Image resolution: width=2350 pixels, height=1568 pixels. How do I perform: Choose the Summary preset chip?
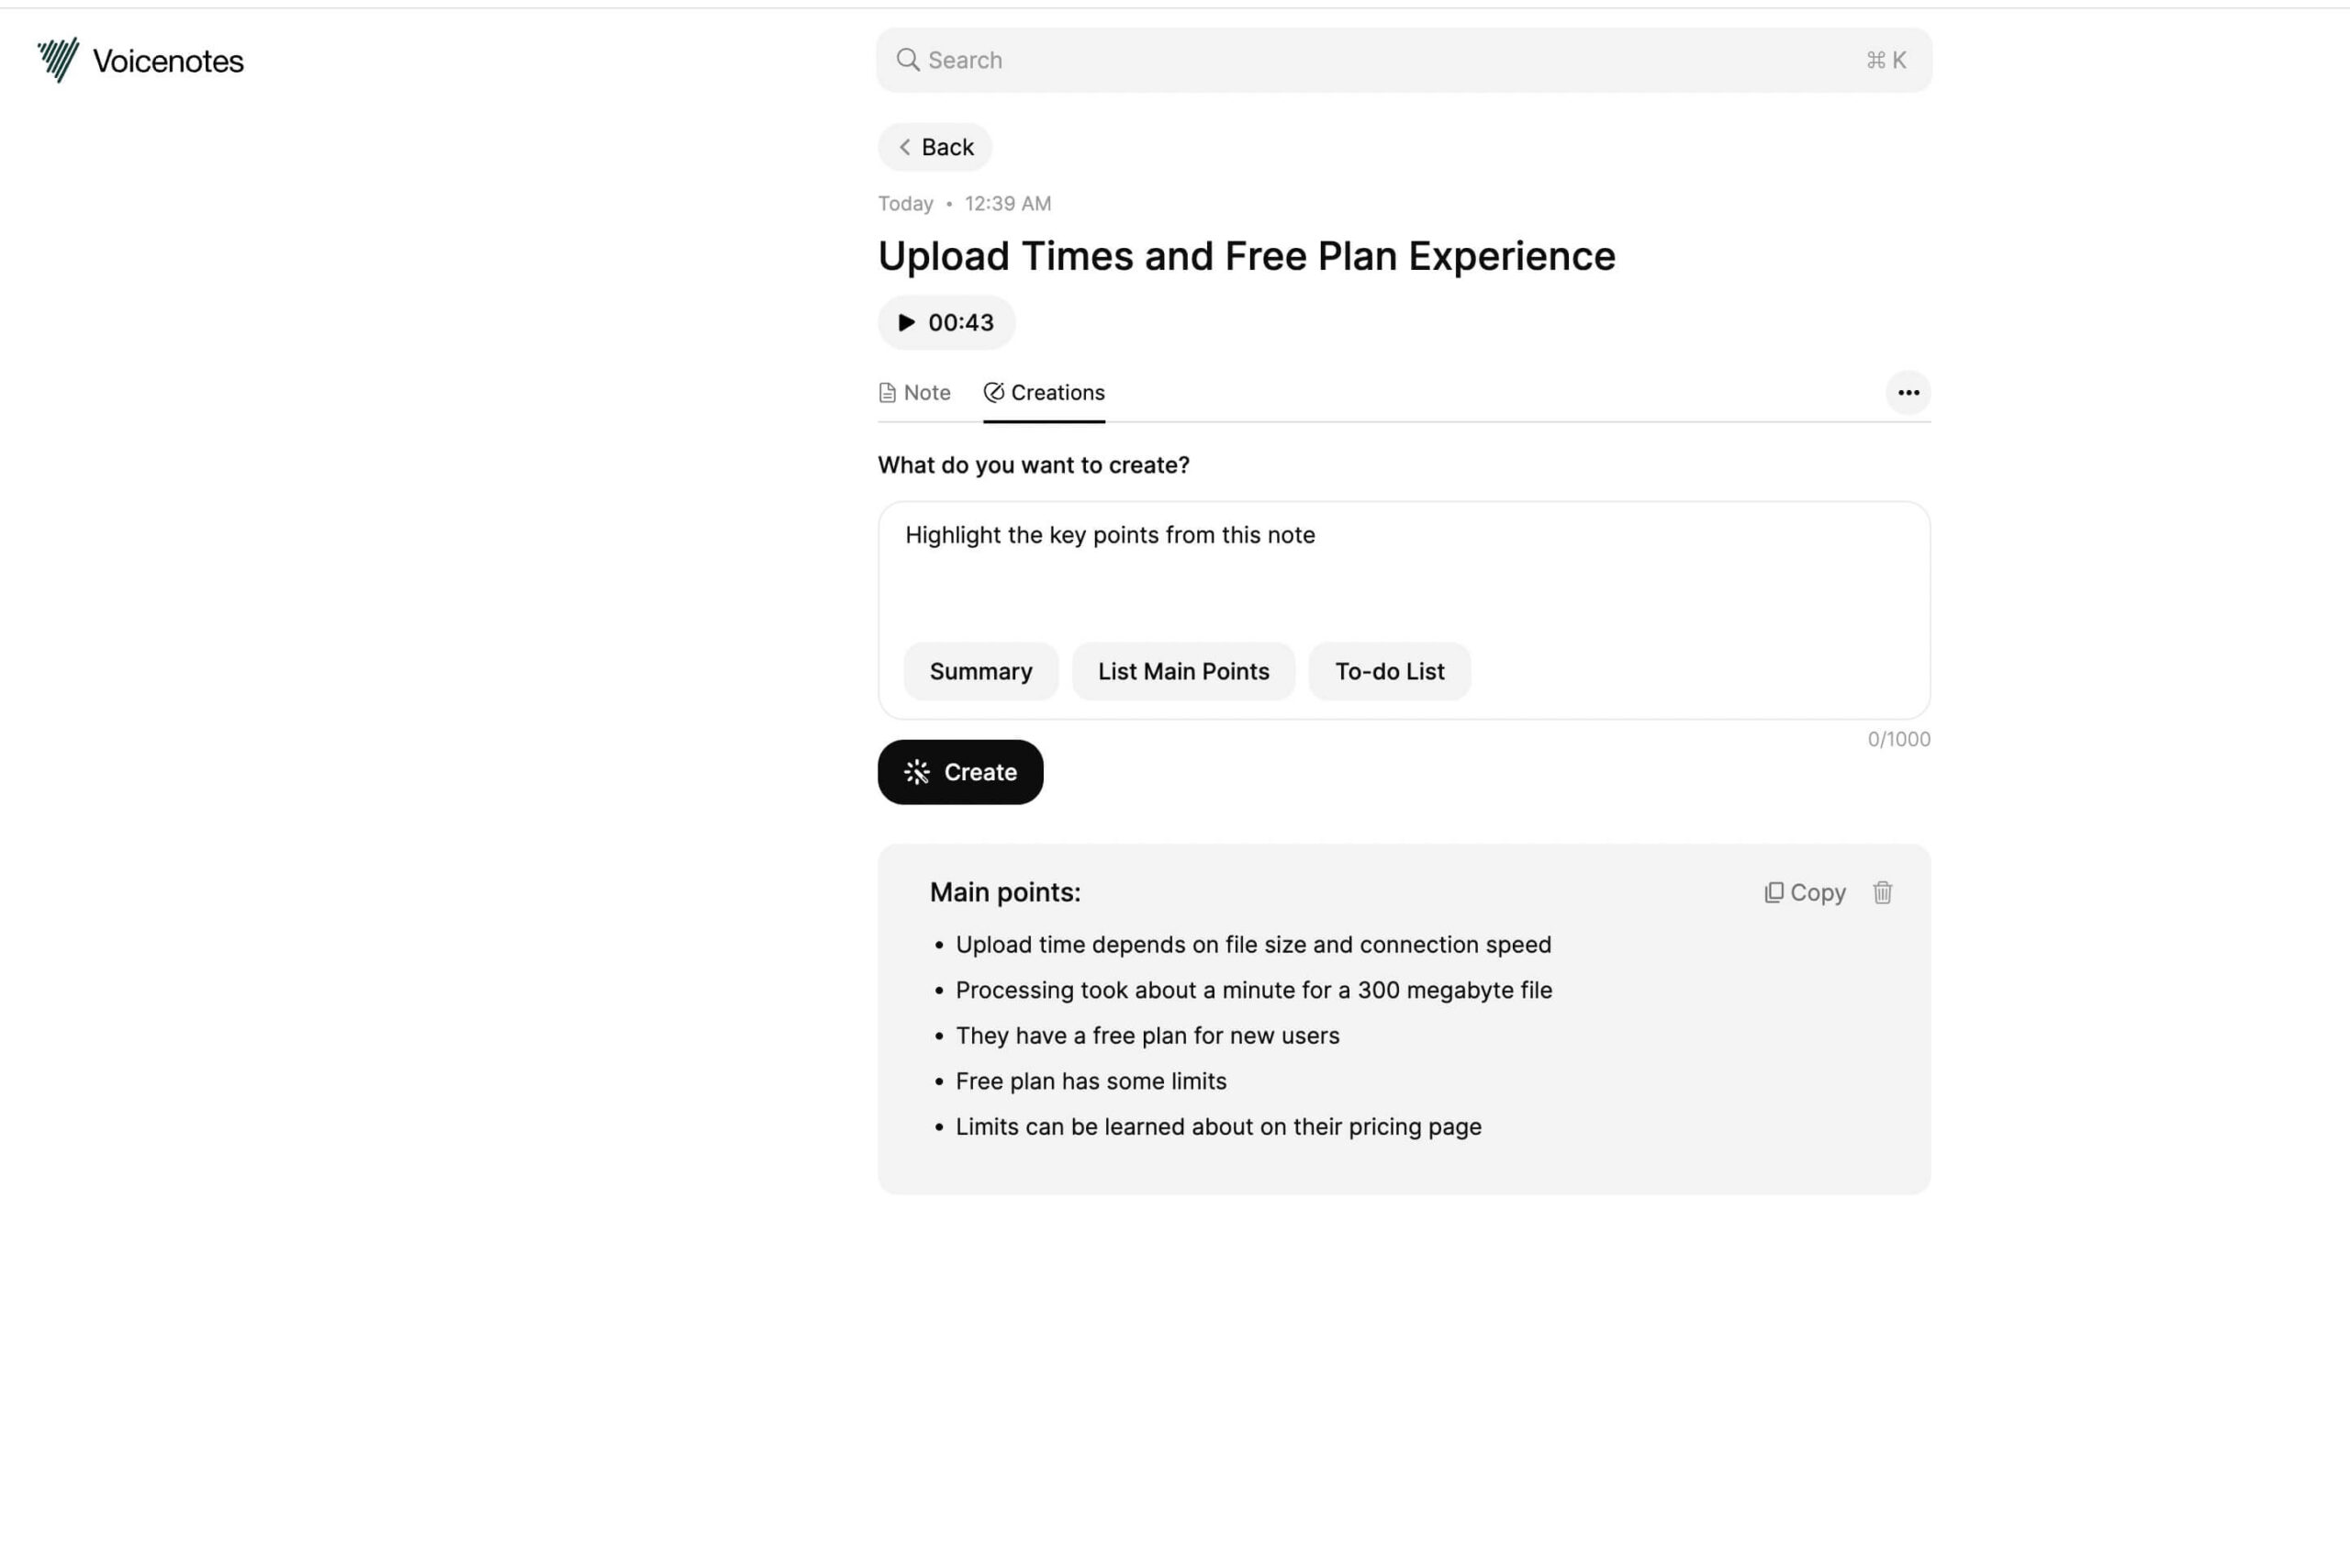[980, 671]
